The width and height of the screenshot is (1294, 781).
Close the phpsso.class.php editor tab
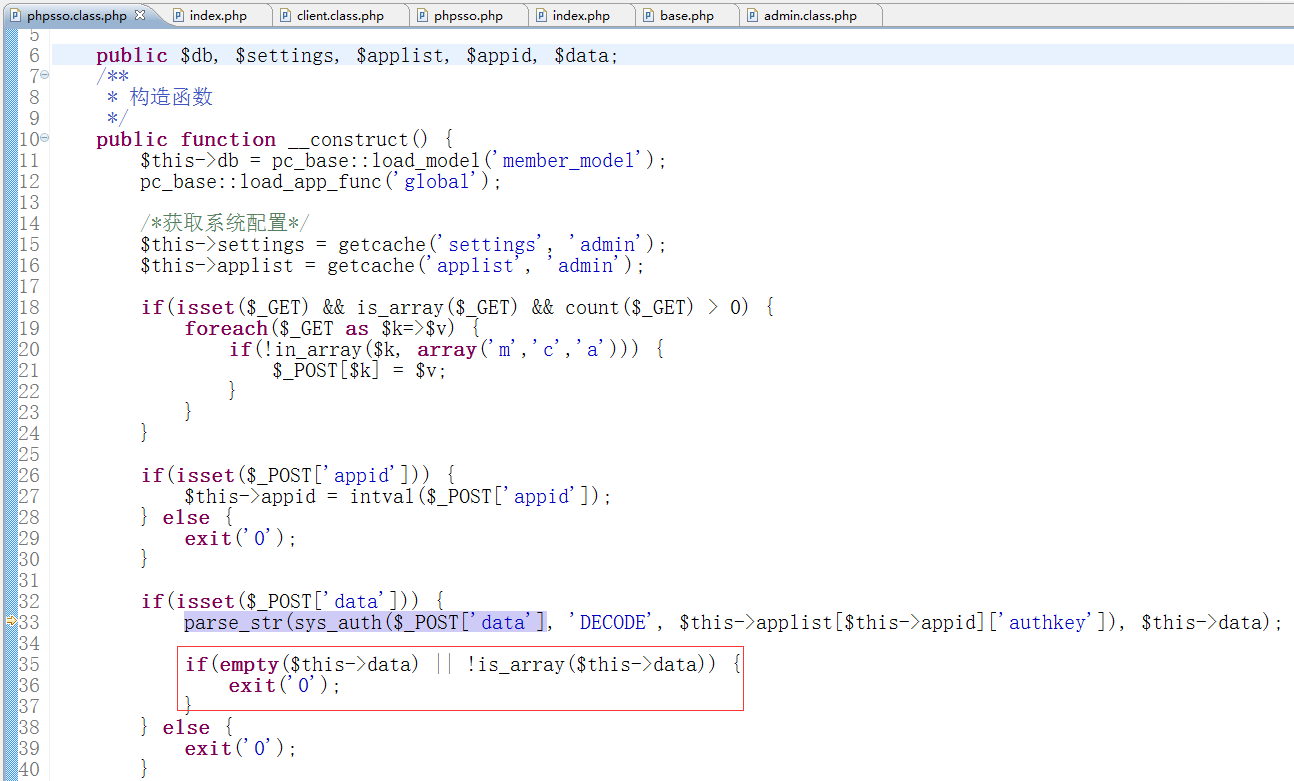tap(140, 15)
